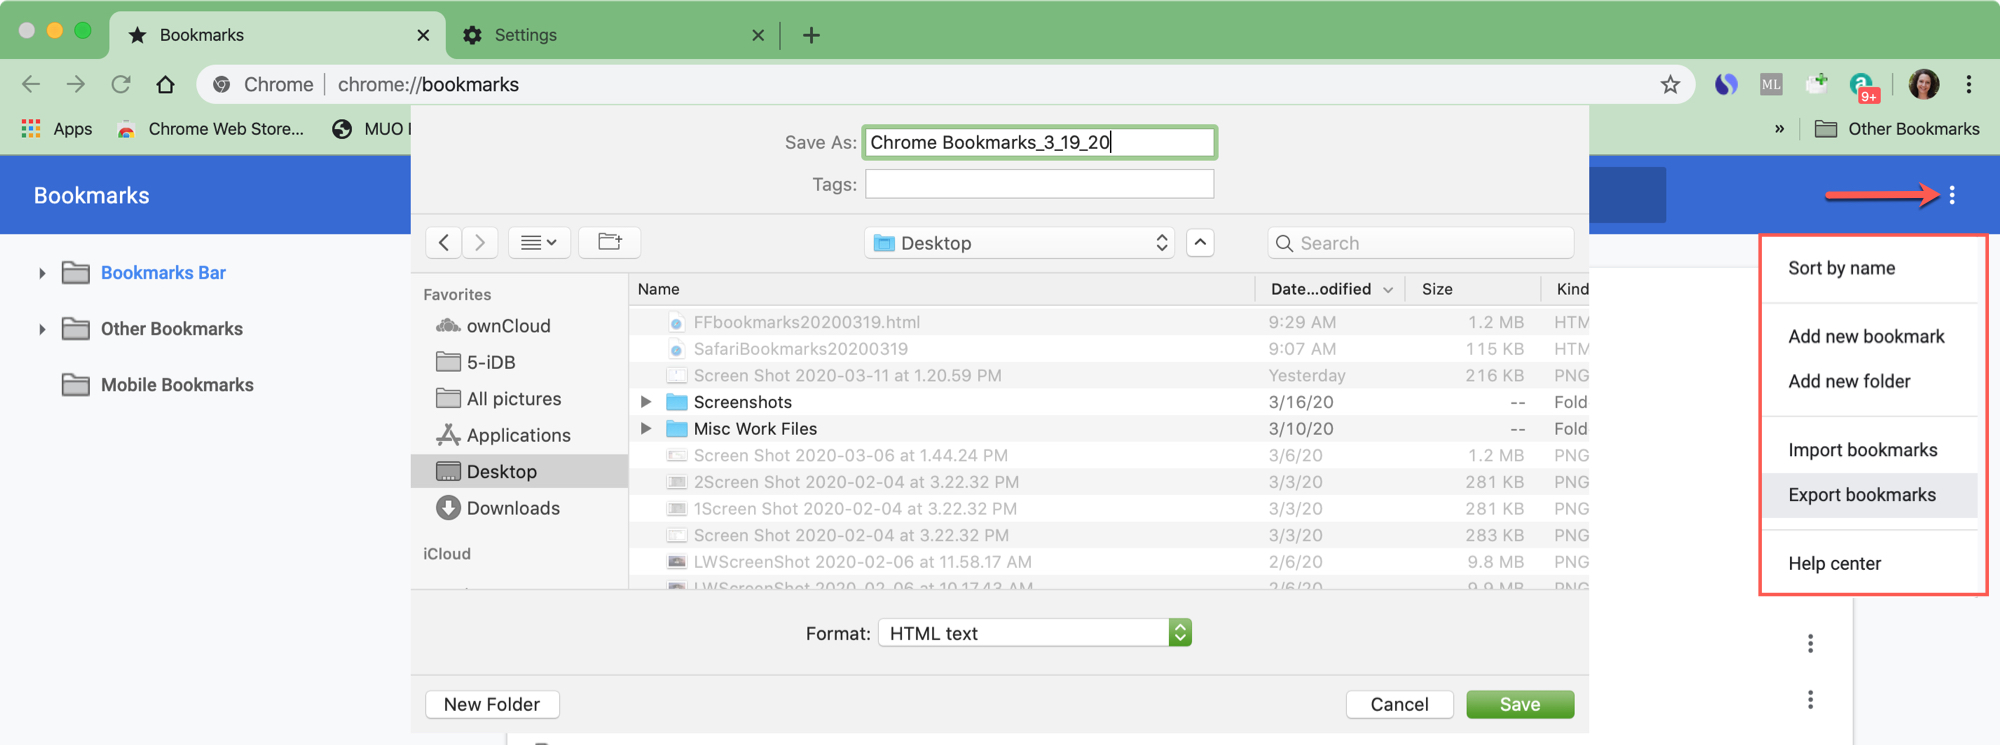Expand the Screenshots folder disclosure triangle
This screenshot has height=745, width=2000.
646,402
